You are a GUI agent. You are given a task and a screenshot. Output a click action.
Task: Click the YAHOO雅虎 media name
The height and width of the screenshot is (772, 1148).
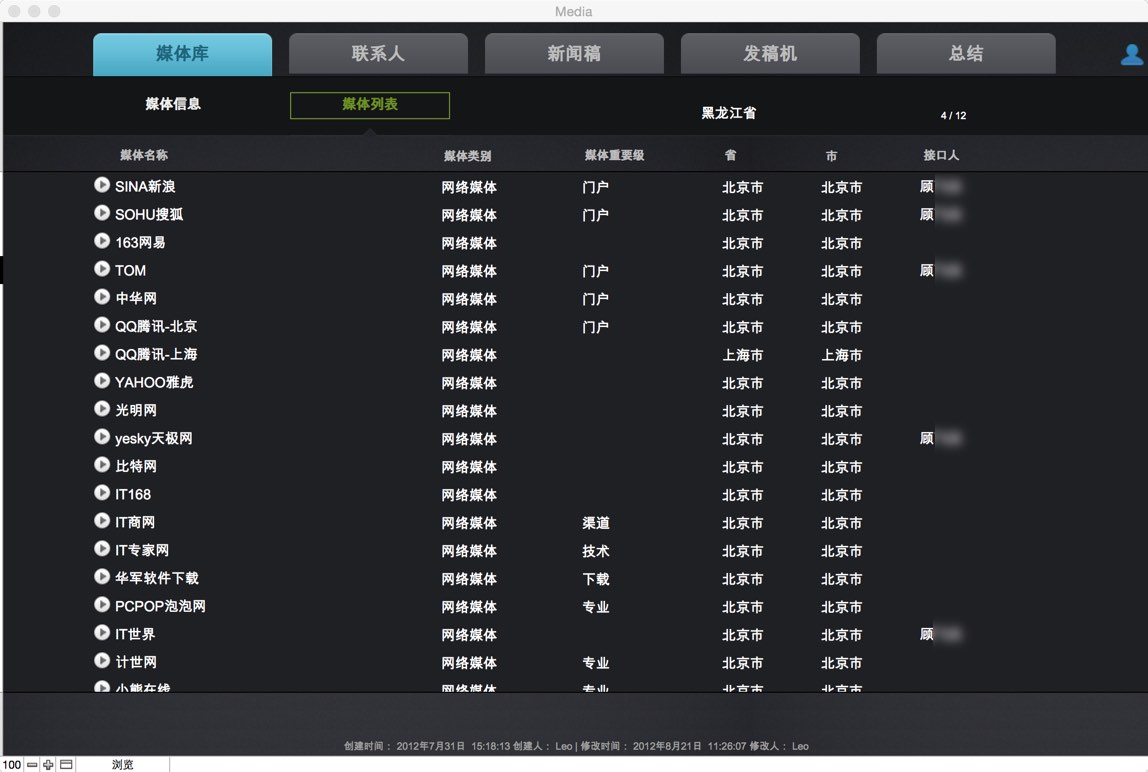tap(154, 382)
